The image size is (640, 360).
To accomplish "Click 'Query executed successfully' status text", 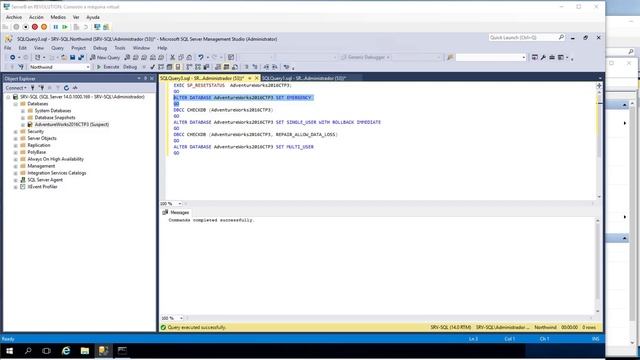I will click(196, 327).
